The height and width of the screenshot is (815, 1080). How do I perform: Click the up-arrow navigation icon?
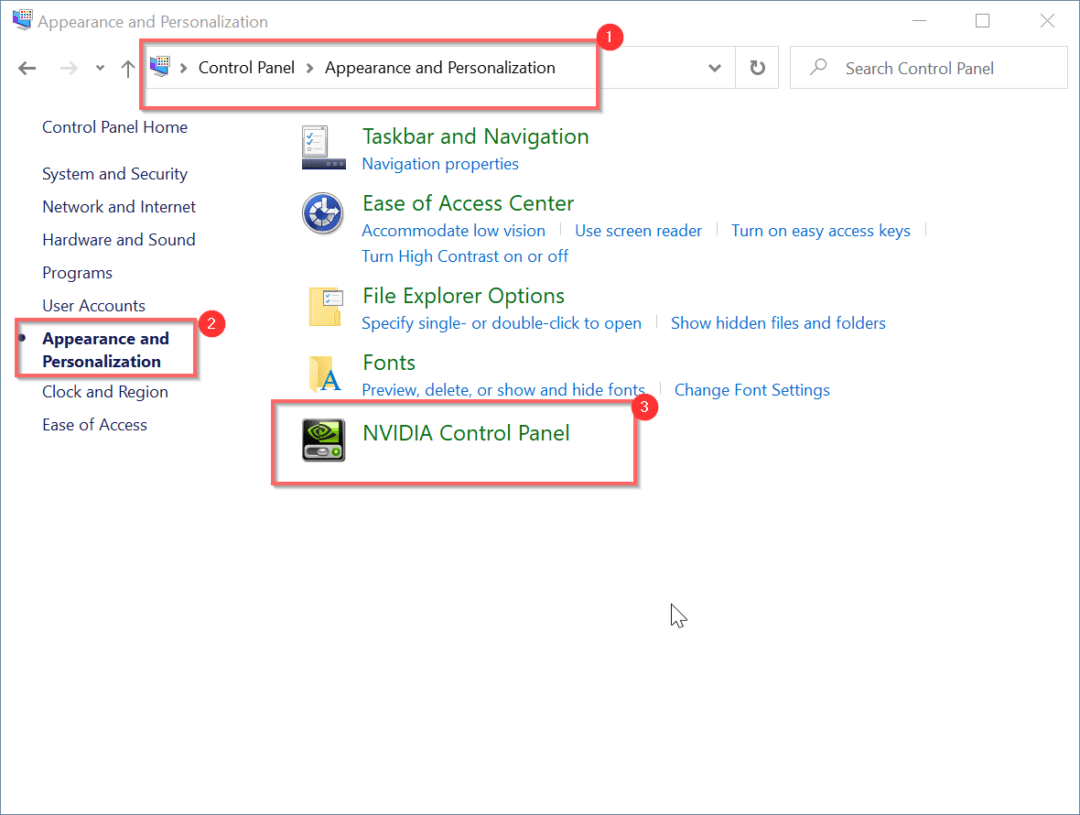tap(127, 67)
